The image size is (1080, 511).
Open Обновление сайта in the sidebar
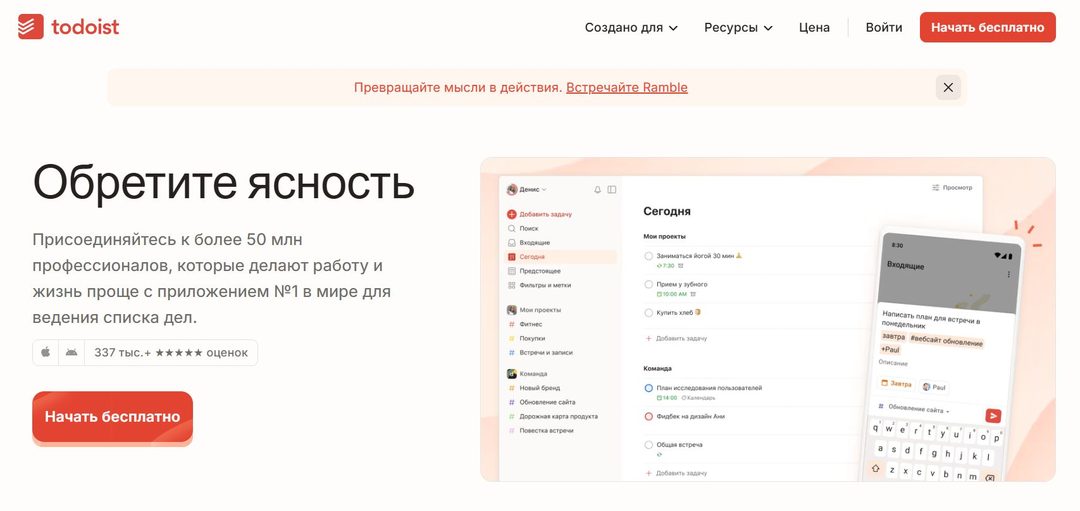(541, 402)
